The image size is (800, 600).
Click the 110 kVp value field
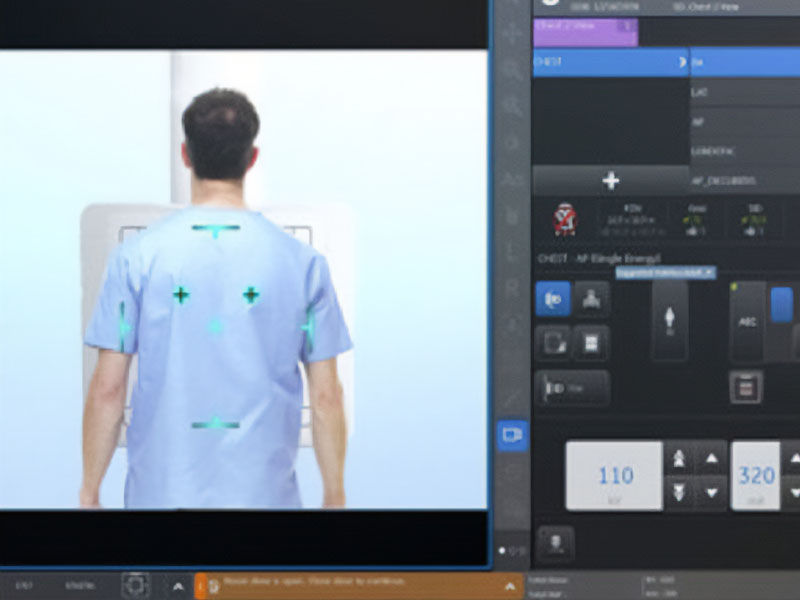coord(615,476)
